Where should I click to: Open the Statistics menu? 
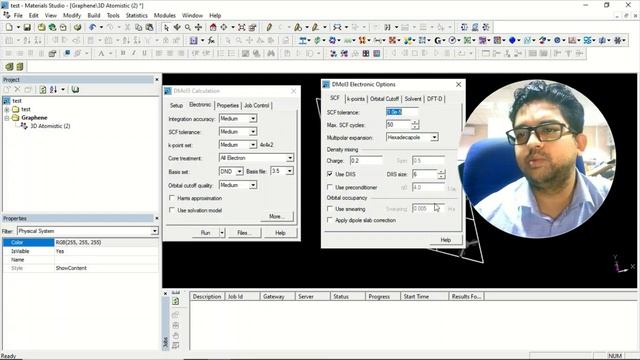[136, 16]
